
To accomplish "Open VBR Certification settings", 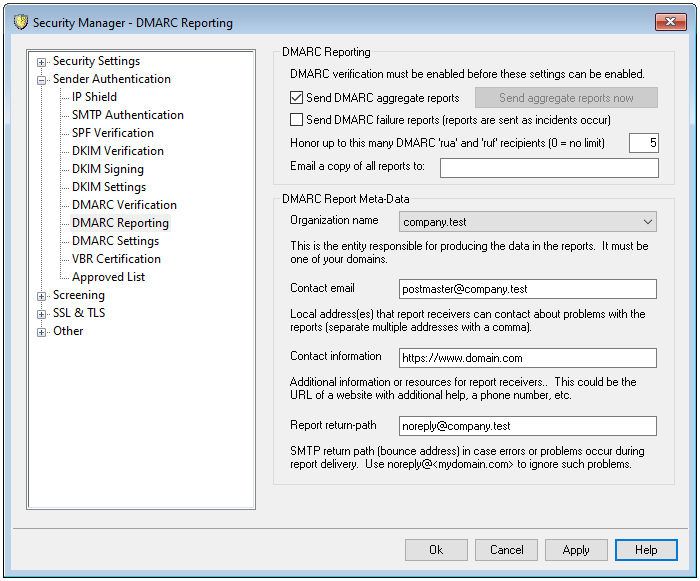I will click(x=116, y=259).
